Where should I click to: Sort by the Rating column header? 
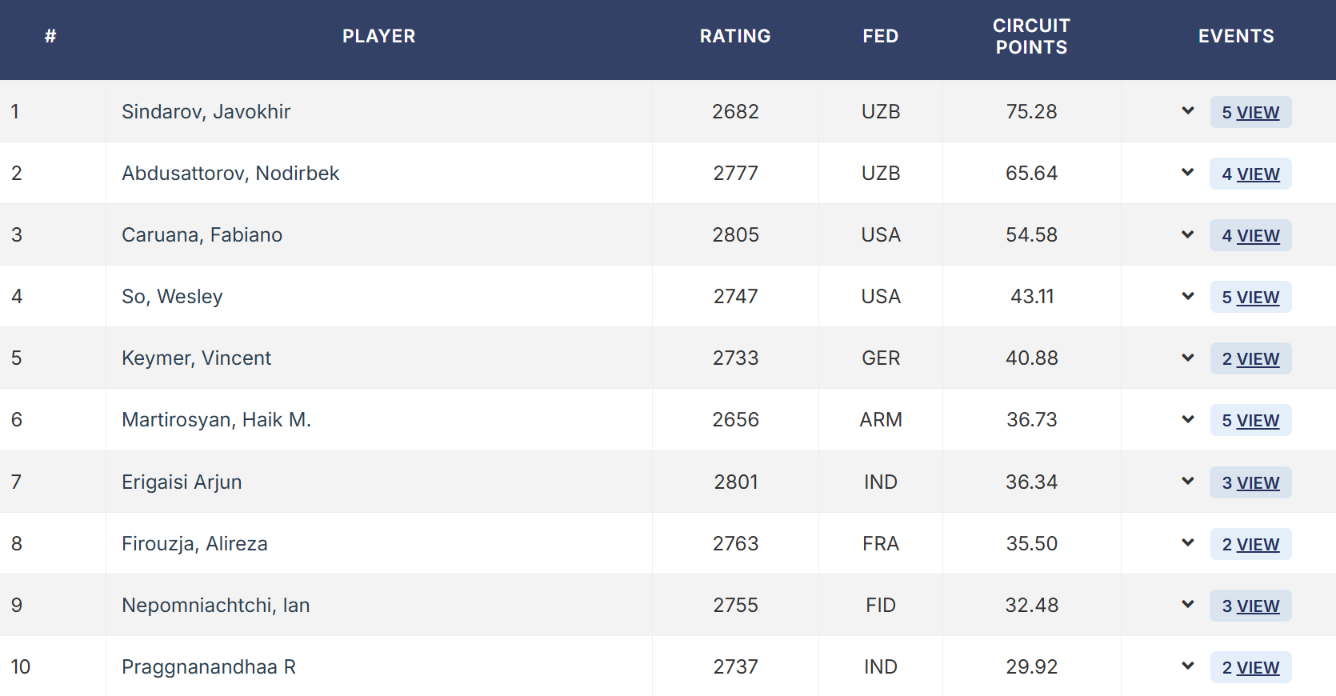(x=735, y=36)
